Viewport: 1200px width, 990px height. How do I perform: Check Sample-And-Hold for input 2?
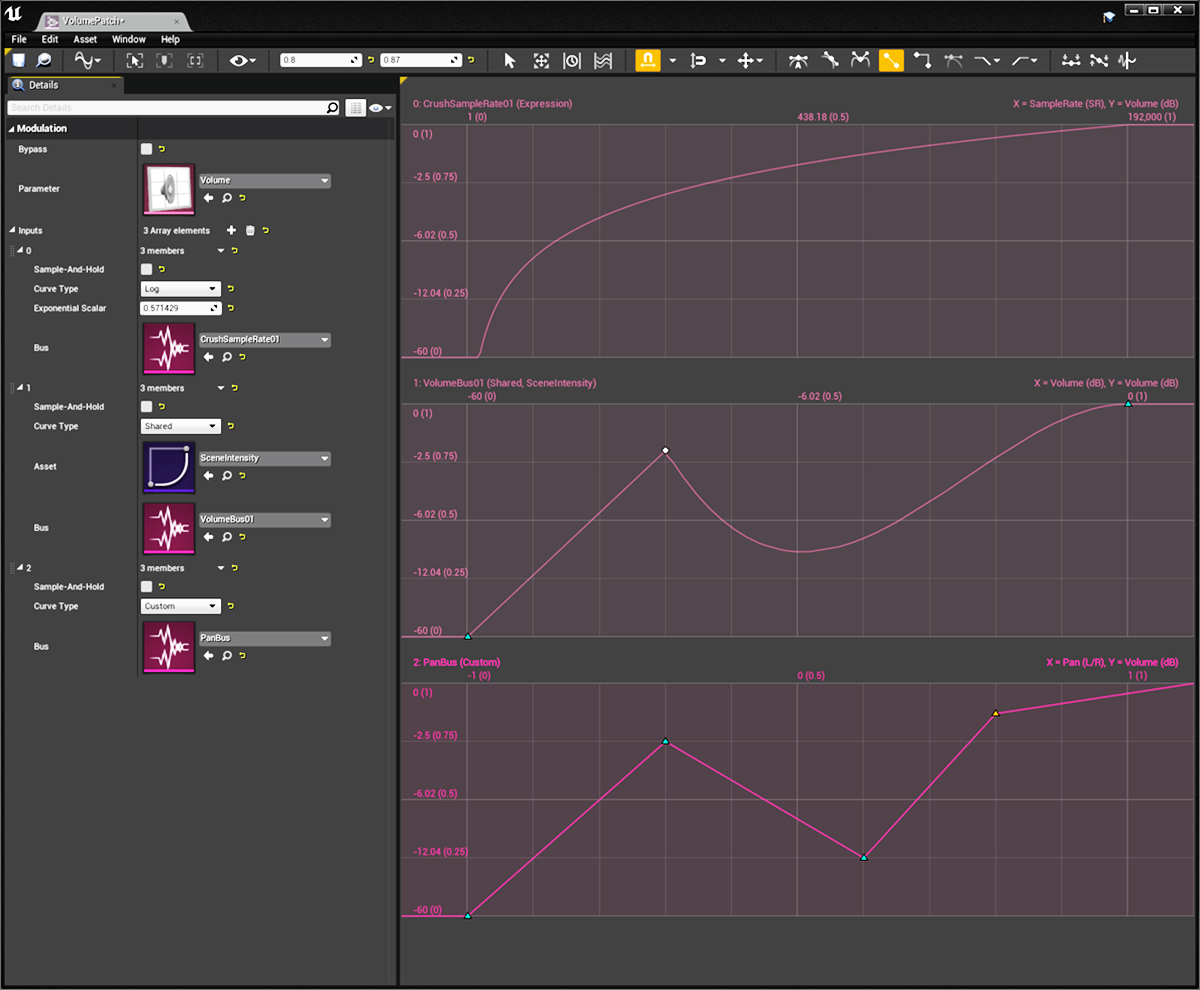click(x=147, y=587)
